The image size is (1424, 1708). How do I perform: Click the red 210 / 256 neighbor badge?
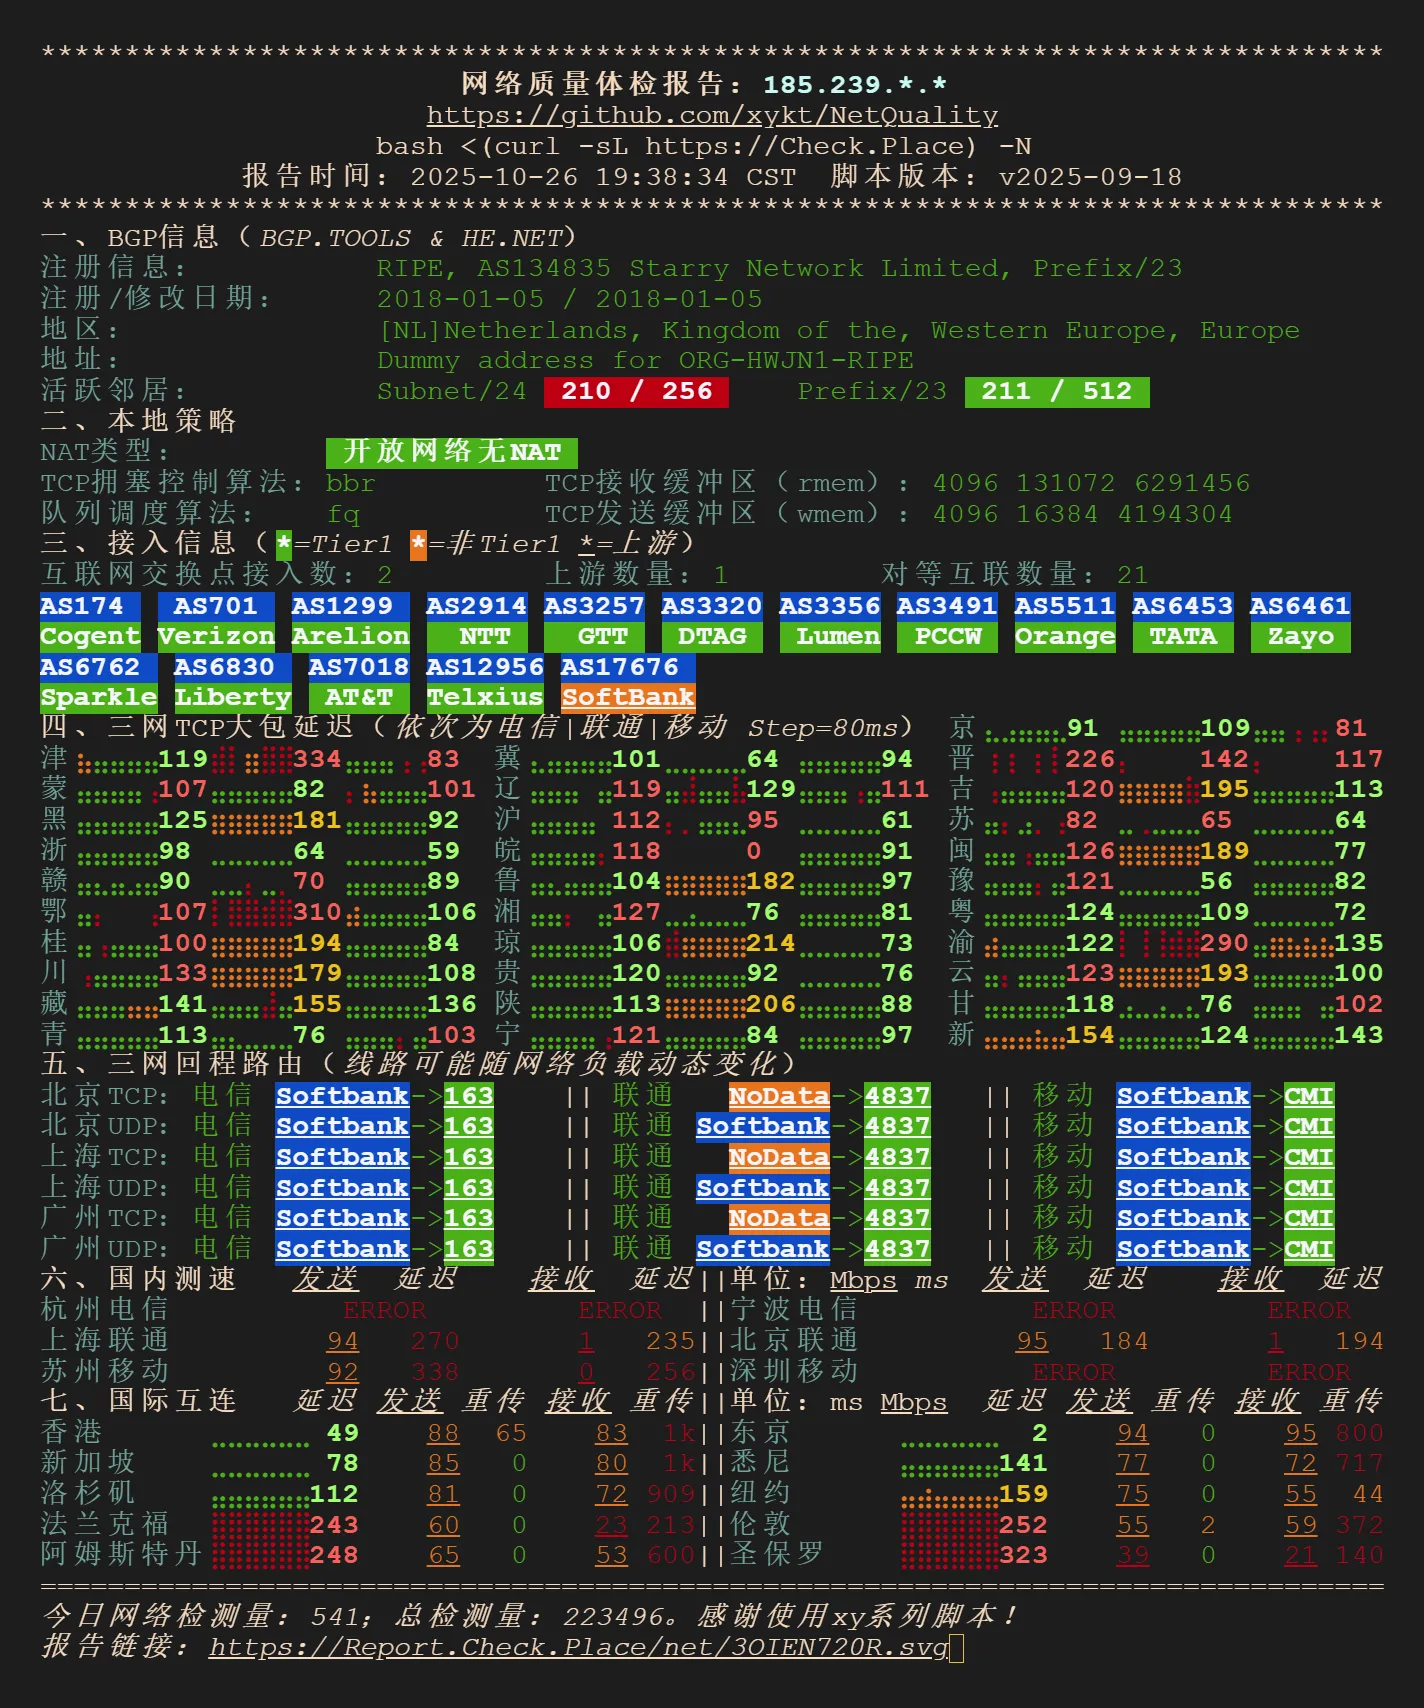pyautogui.click(x=636, y=392)
